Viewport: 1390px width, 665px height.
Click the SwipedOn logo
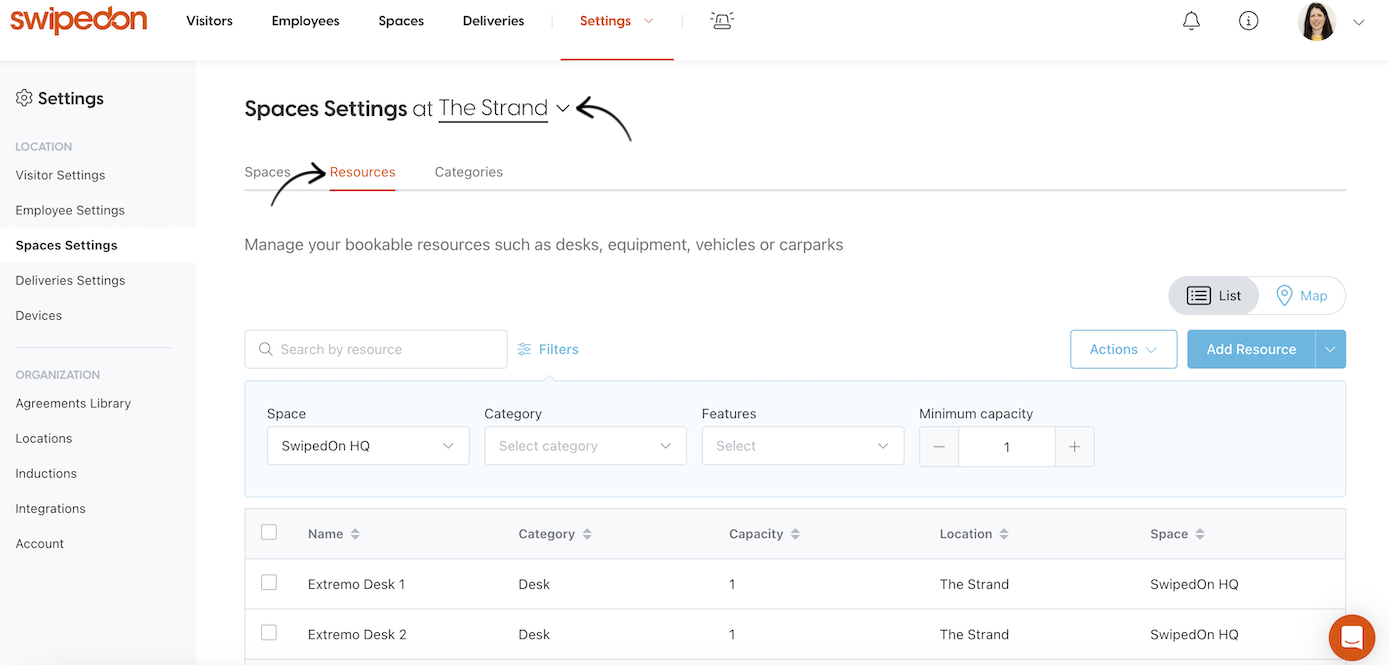tap(79, 20)
